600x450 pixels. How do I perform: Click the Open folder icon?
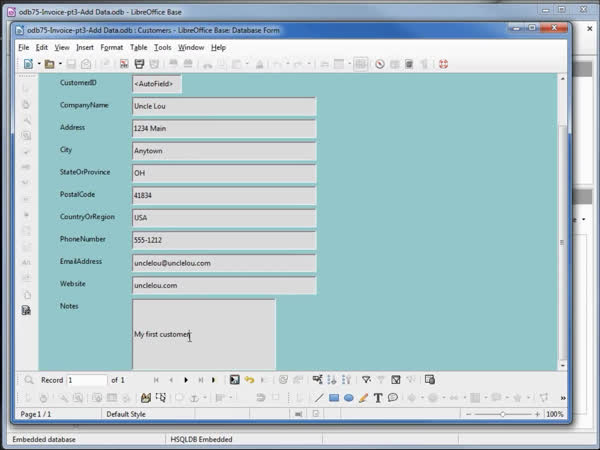click(49, 64)
